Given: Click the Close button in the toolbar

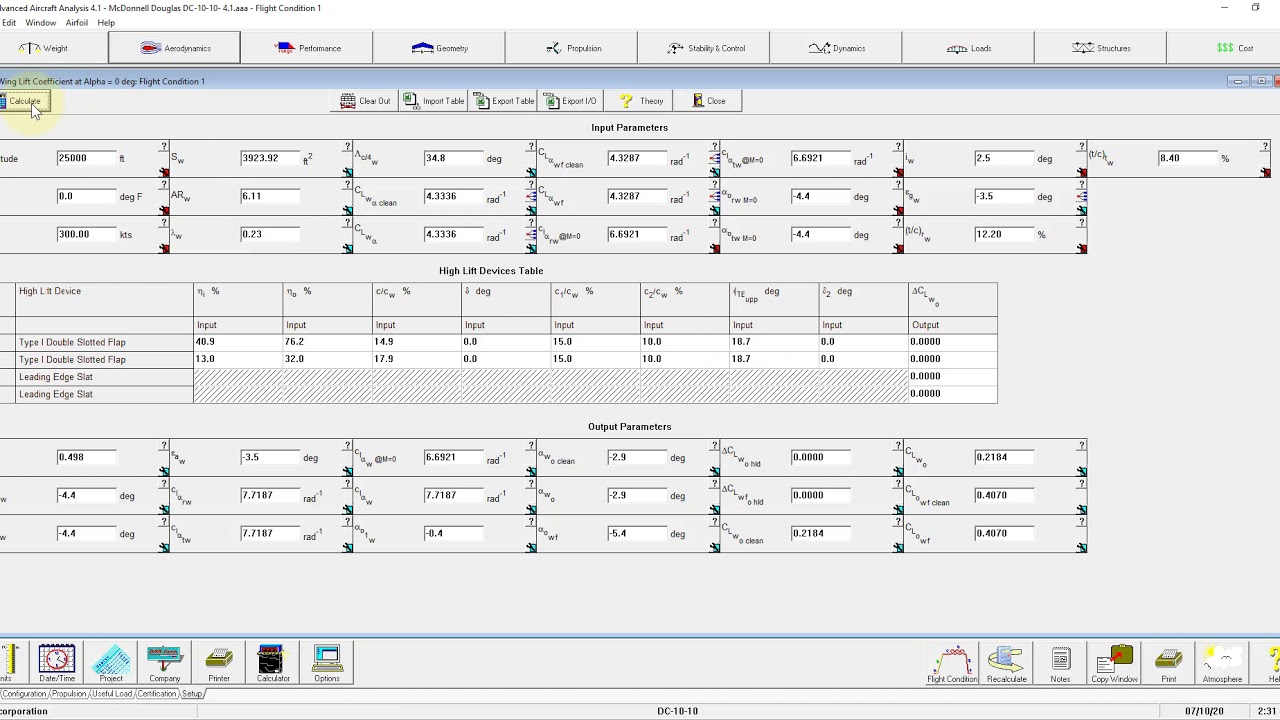Looking at the screenshot, I should click(708, 101).
